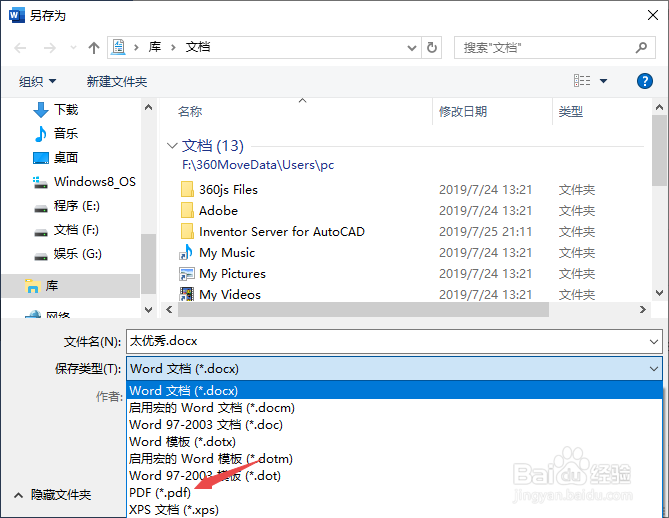669x518 pixels.
Task: Change the view layout icon
Action: (x=582, y=81)
